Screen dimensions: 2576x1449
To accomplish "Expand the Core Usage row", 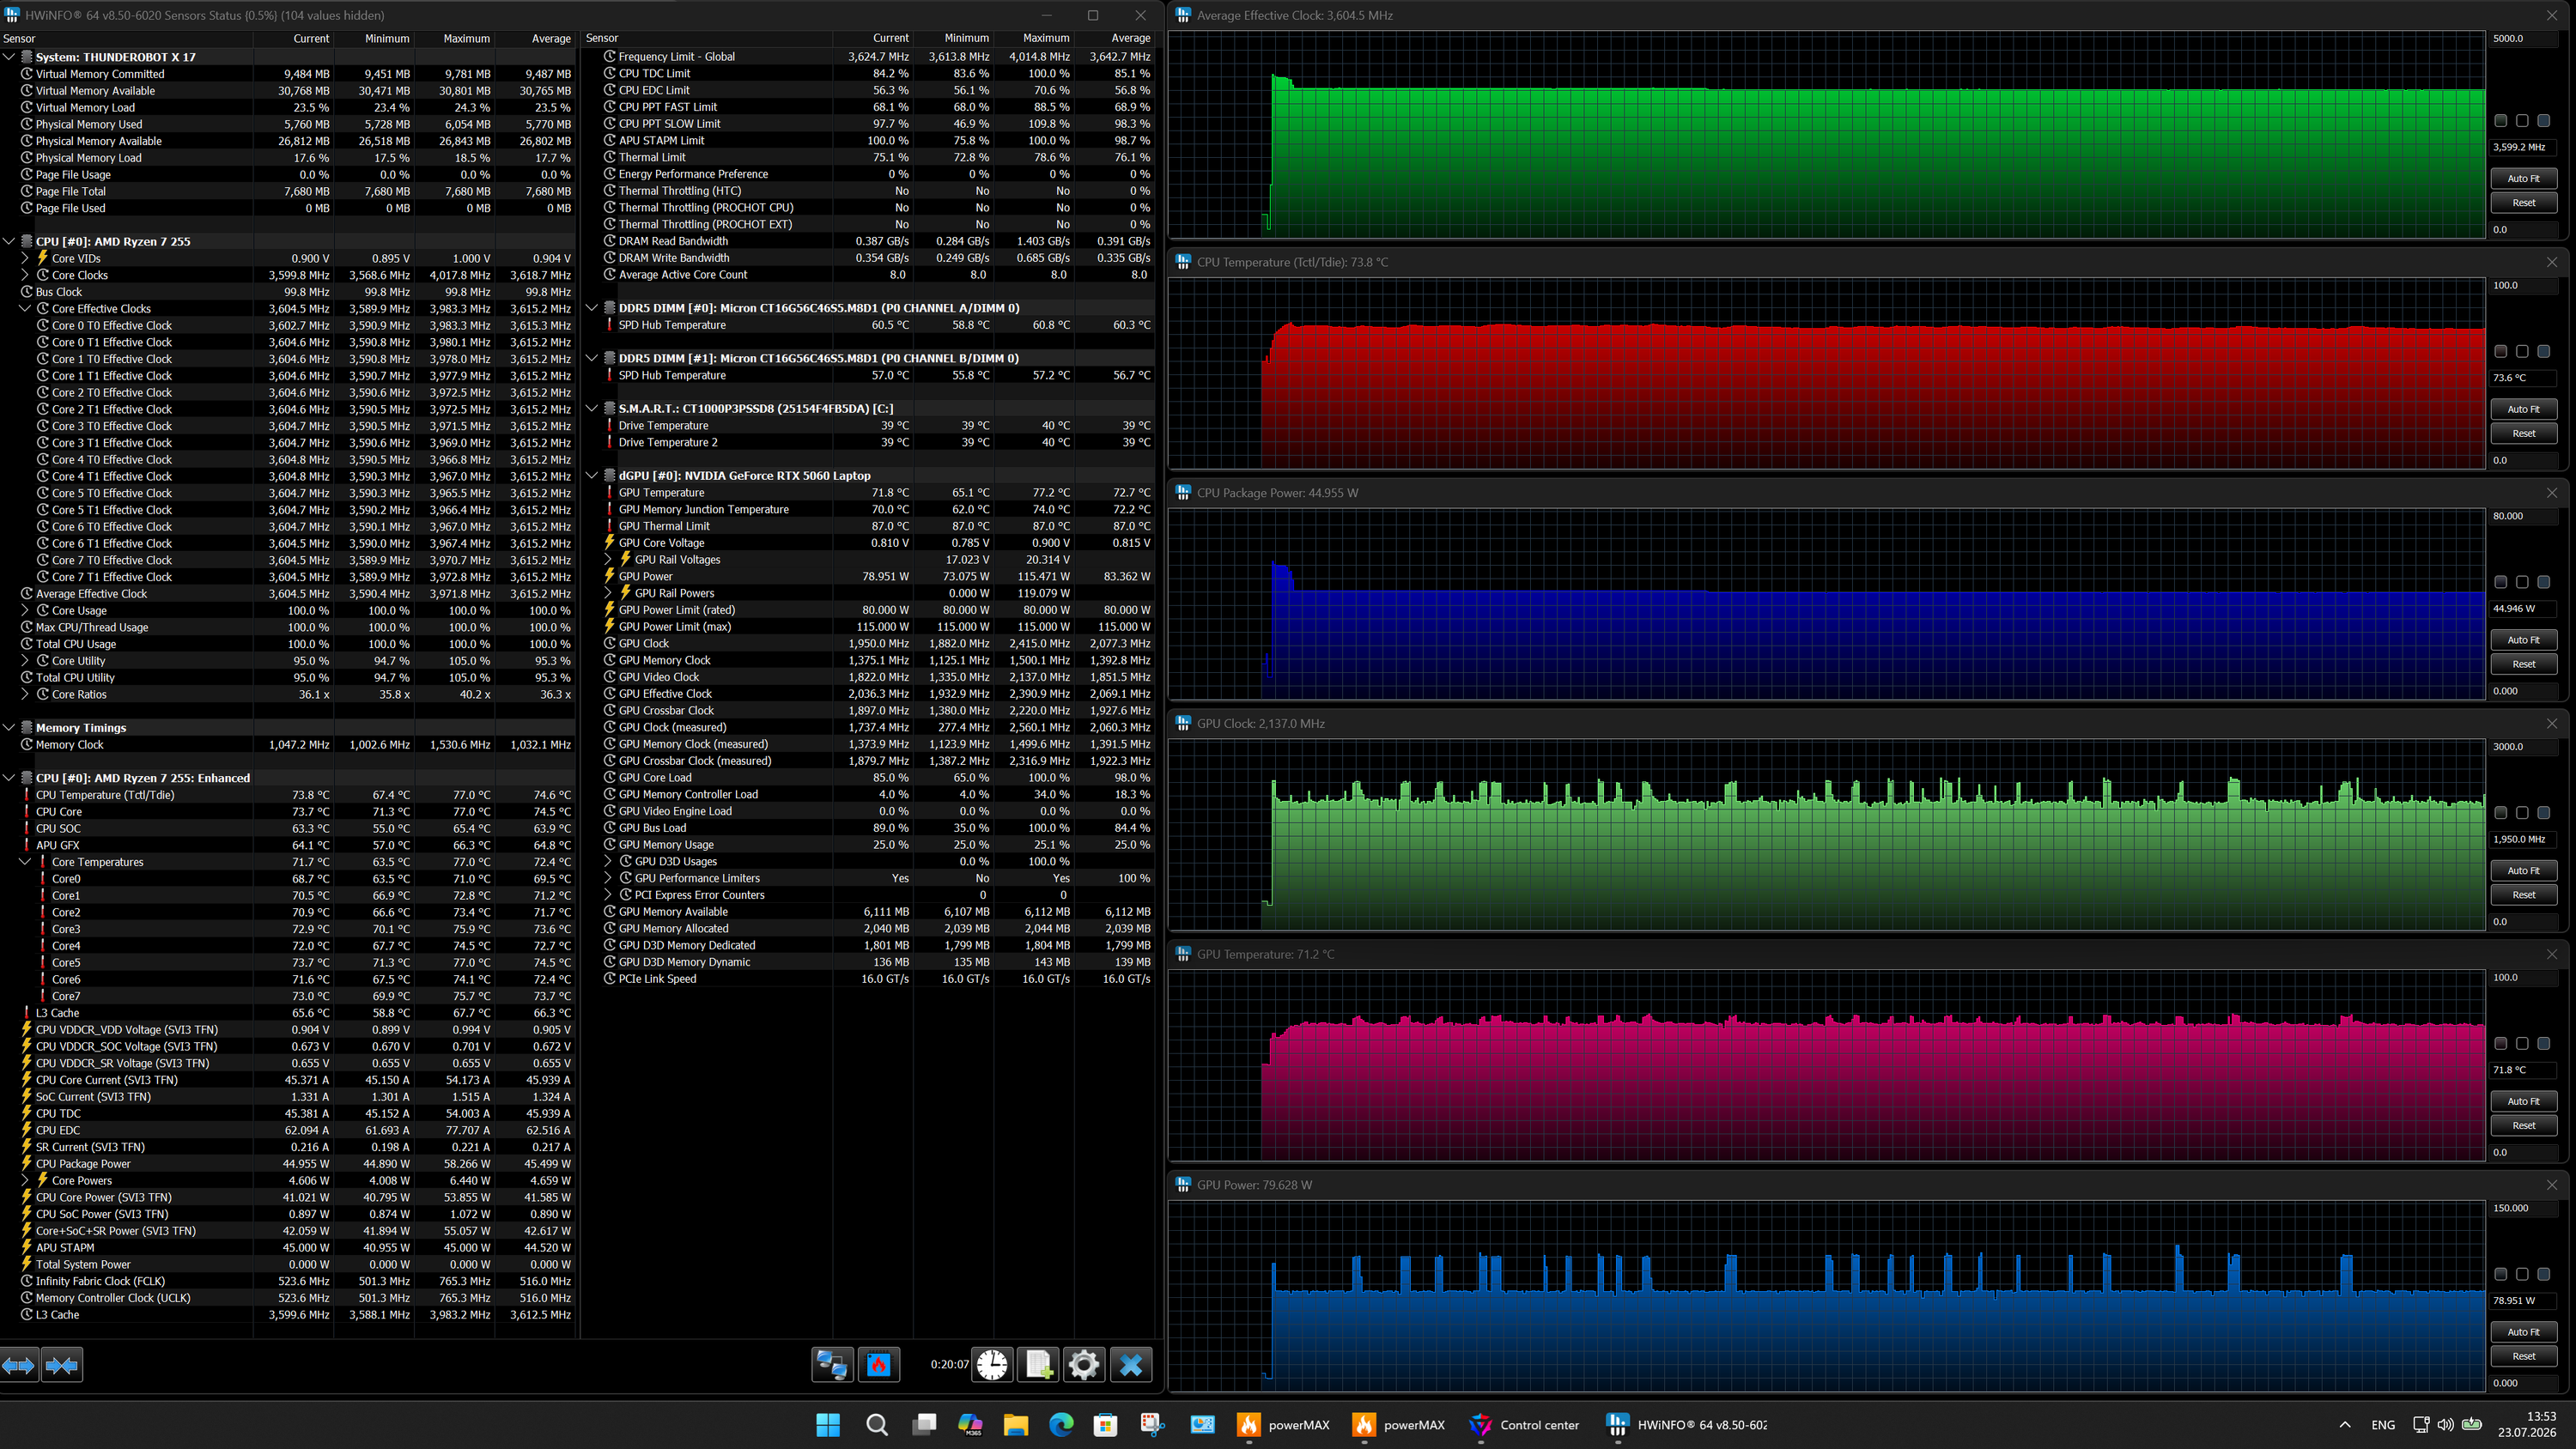I will (25, 611).
